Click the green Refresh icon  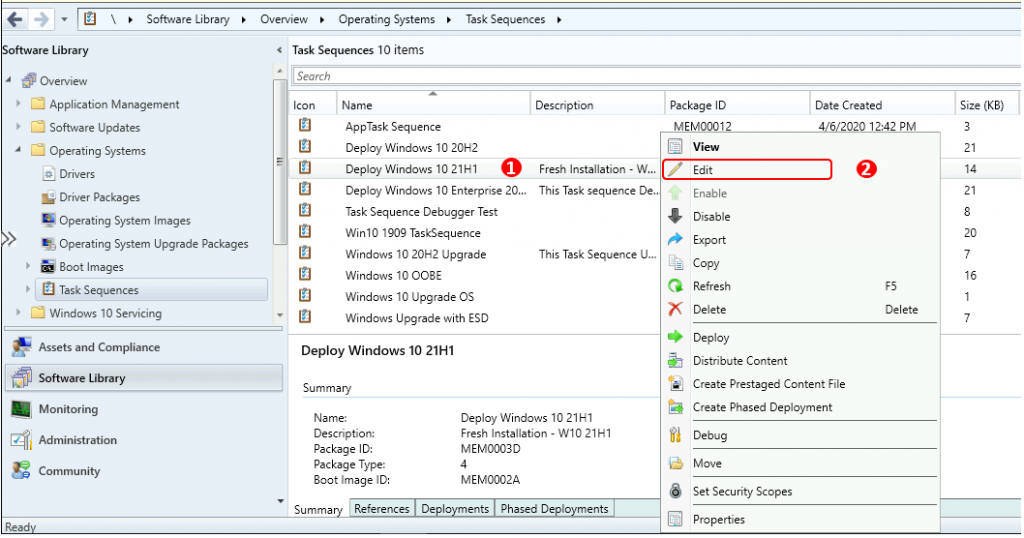[x=675, y=286]
